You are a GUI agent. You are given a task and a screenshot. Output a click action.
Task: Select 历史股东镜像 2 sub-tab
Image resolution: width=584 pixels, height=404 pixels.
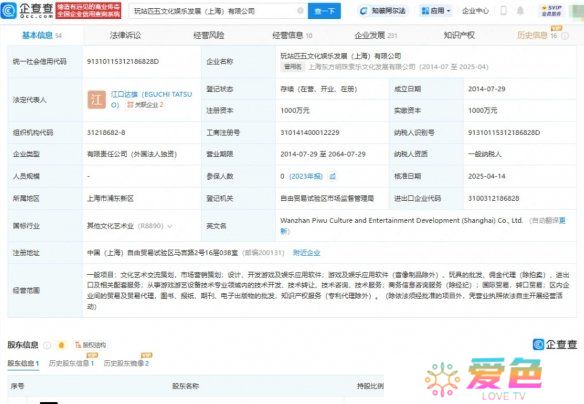click(126, 363)
